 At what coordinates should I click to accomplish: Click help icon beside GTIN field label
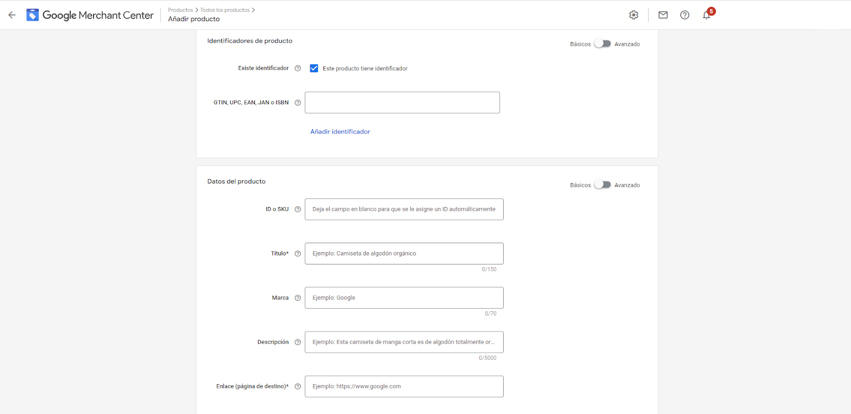[298, 103]
